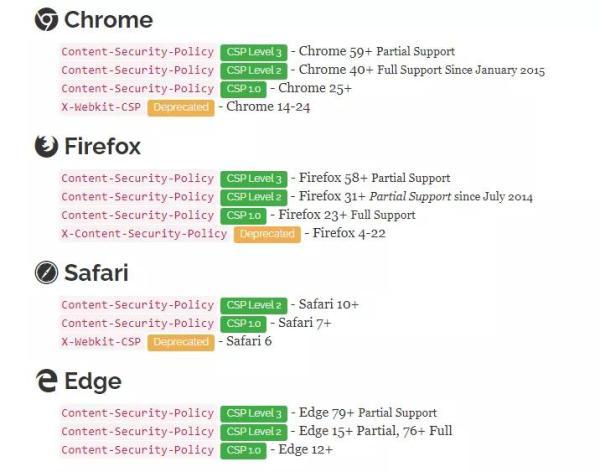The width and height of the screenshot is (600, 472).
Task: Click the Deprecated badge next to Firefox 4-22
Action: (x=267, y=234)
